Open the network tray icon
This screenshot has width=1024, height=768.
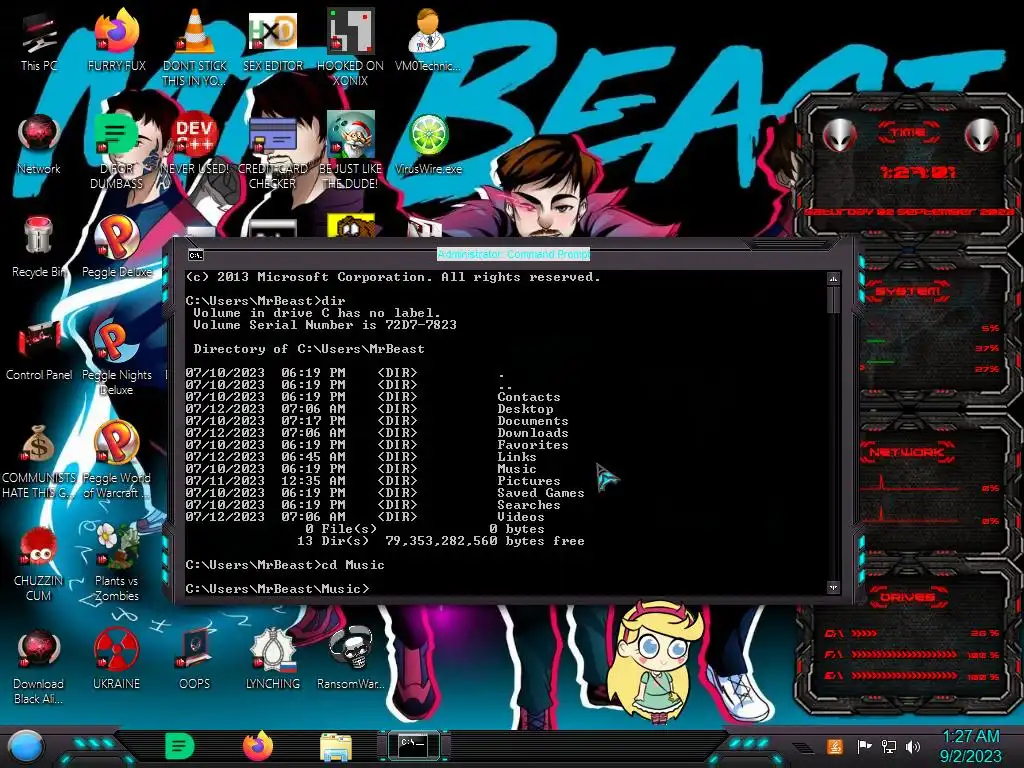point(888,746)
